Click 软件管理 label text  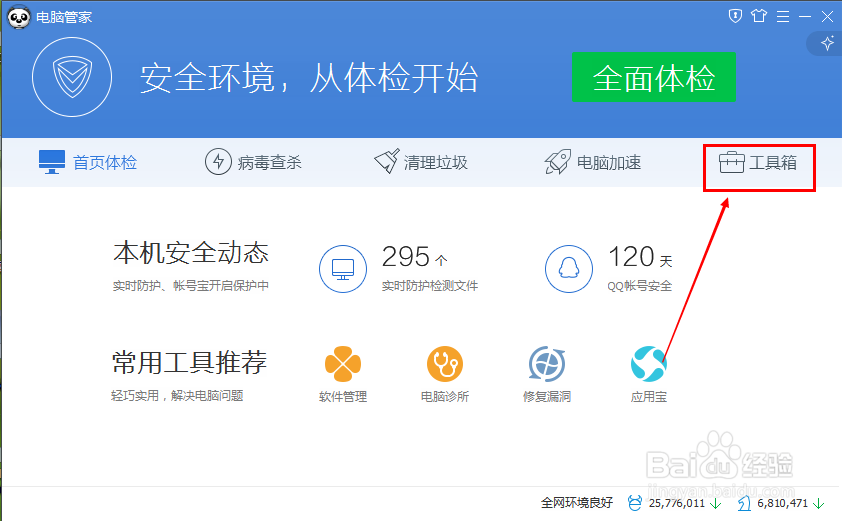(343, 396)
